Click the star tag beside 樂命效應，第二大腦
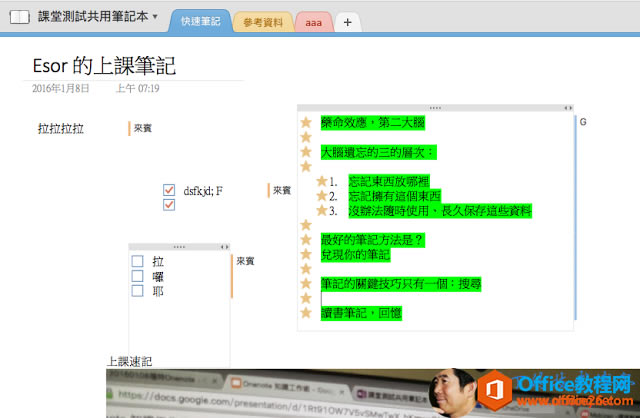 coord(306,122)
